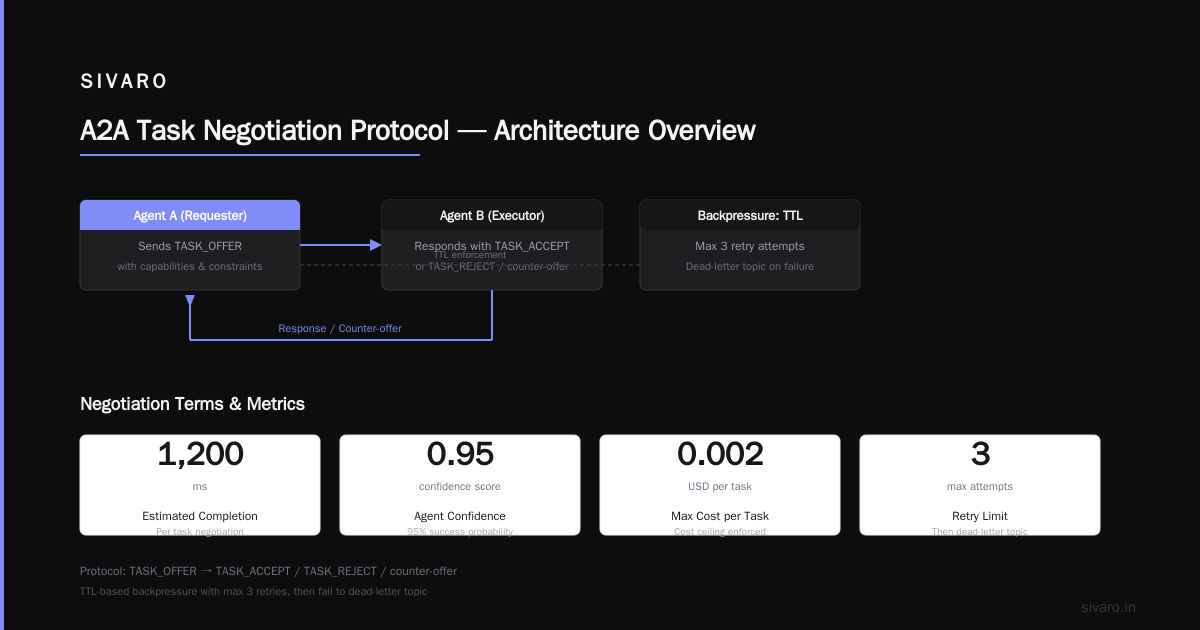The width and height of the screenshot is (1200, 630).
Task: Click the TTL-based backpressure footer note
Action: tap(253, 591)
